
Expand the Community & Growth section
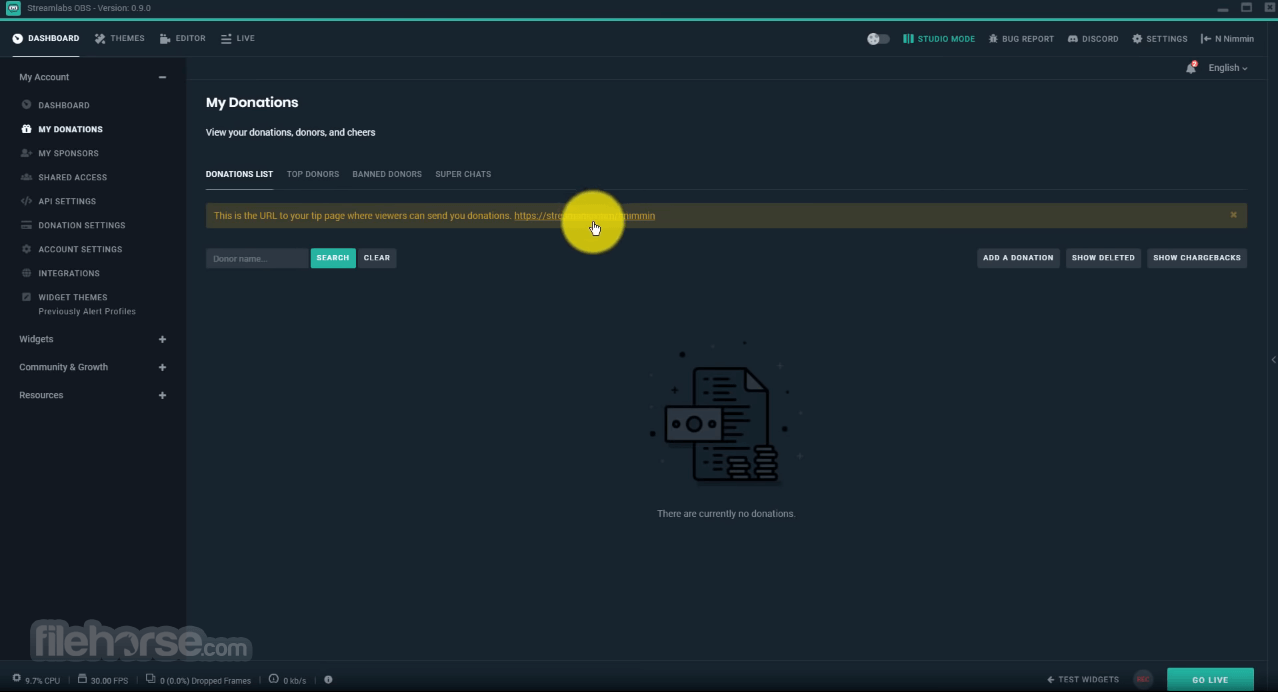pos(162,367)
